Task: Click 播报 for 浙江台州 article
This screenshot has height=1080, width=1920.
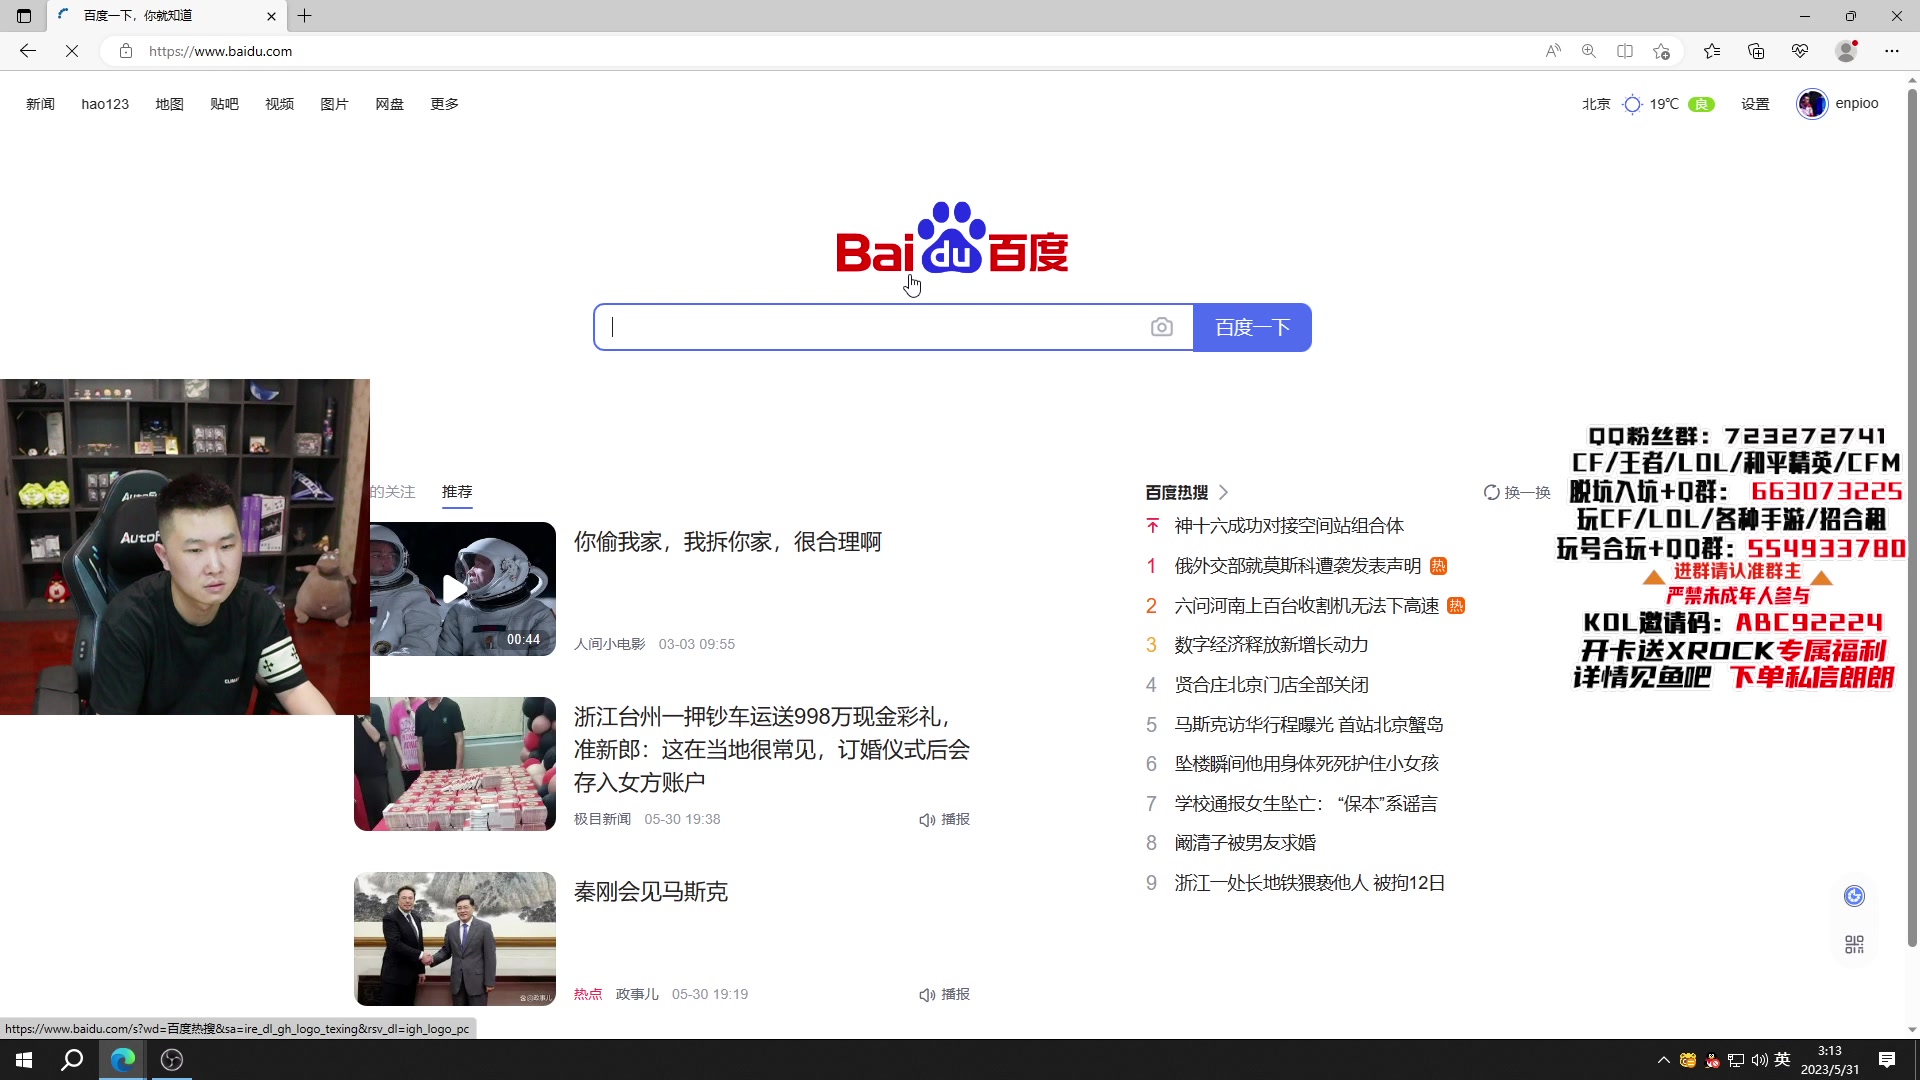Action: pyautogui.click(x=944, y=819)
